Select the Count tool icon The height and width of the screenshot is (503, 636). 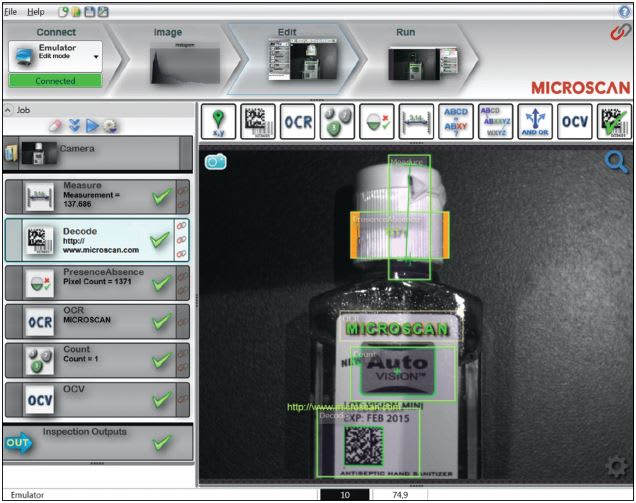337,121
